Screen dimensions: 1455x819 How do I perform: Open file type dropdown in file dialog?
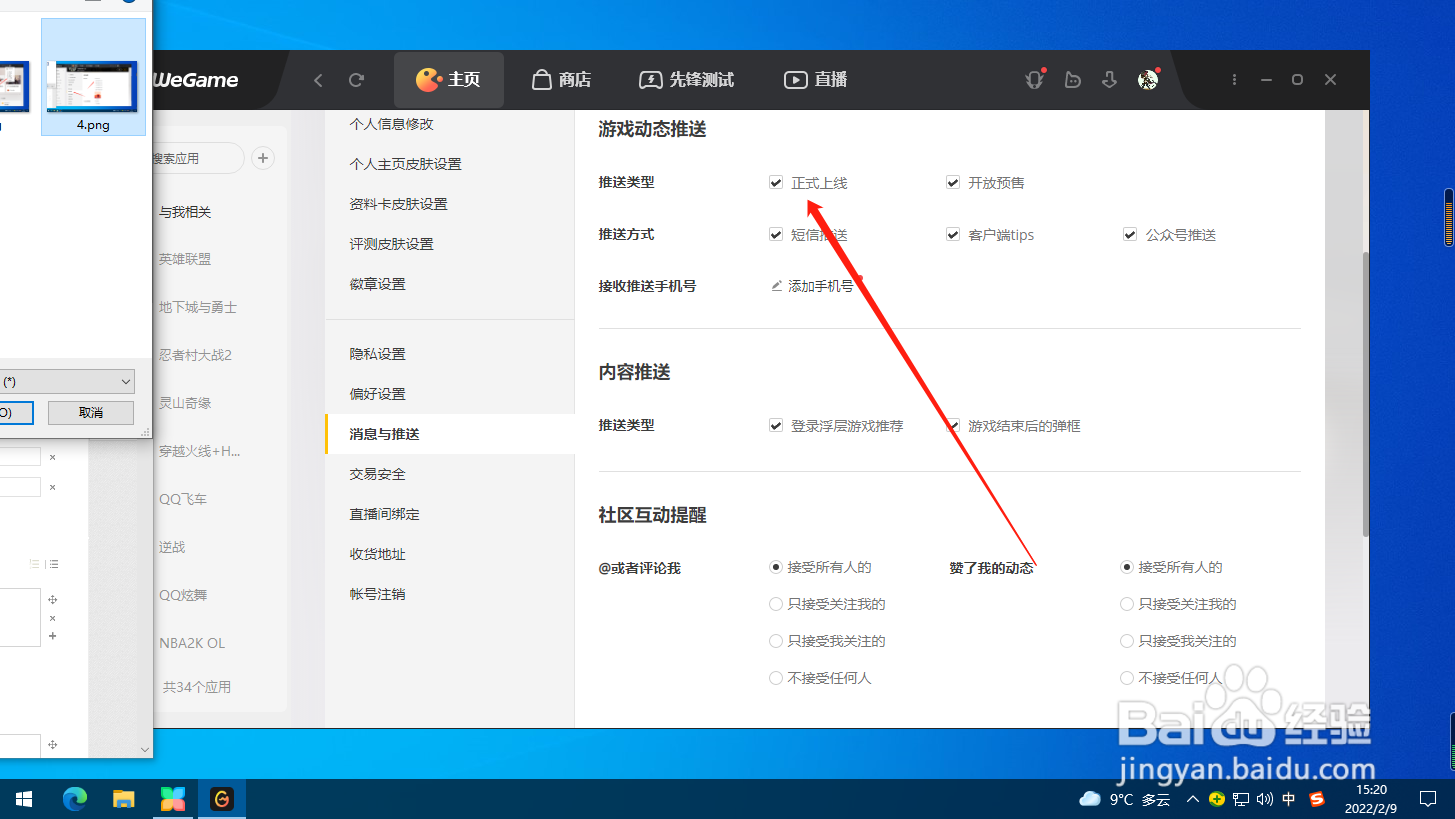tap(67, 382)
